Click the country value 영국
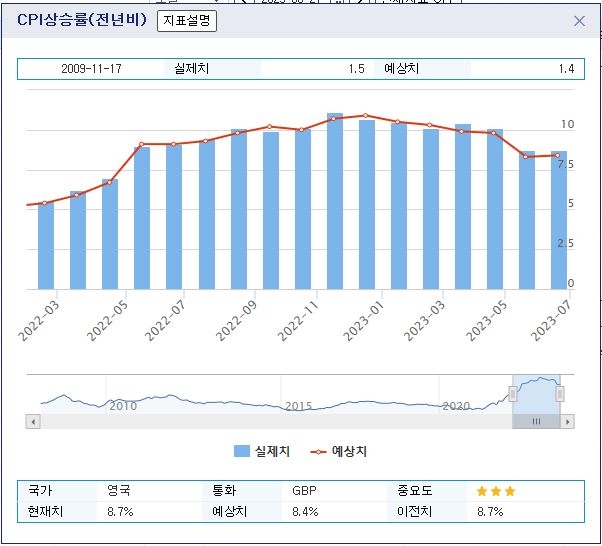This screenshot has height=546, width=602. tap(119, 490)
